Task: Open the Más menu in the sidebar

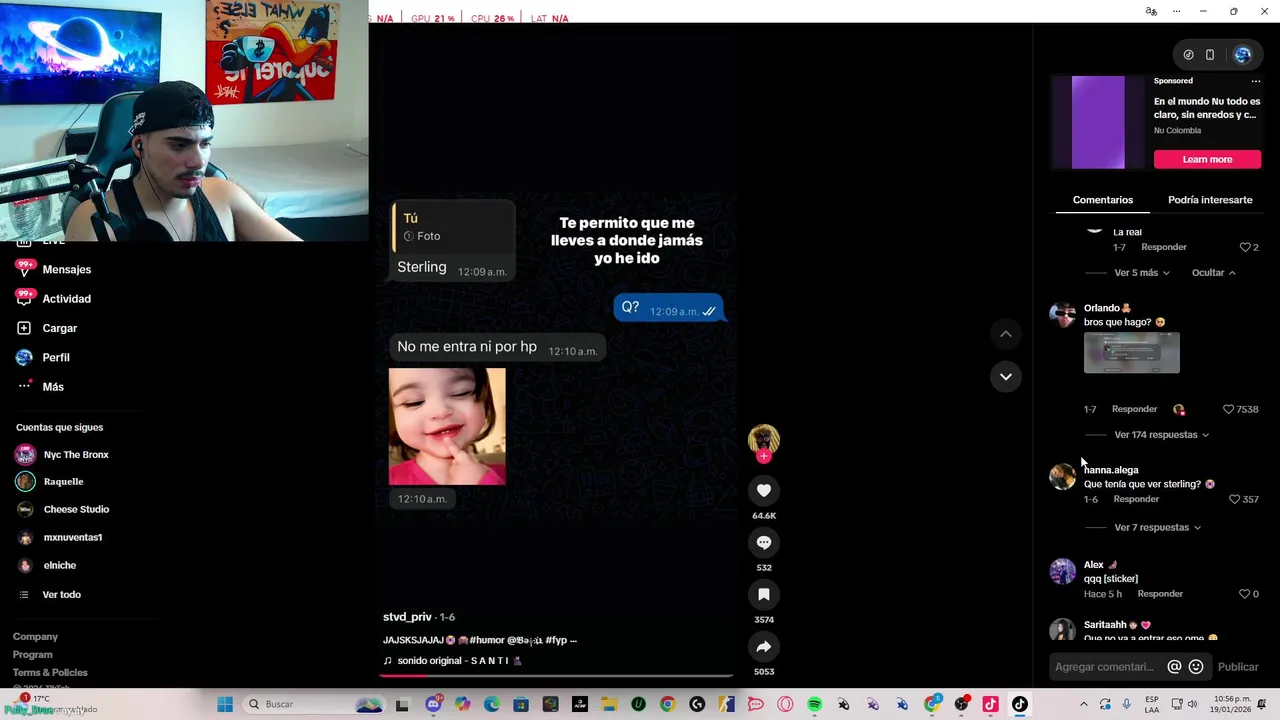Action: pyautogui.click(x=40, y=386)
